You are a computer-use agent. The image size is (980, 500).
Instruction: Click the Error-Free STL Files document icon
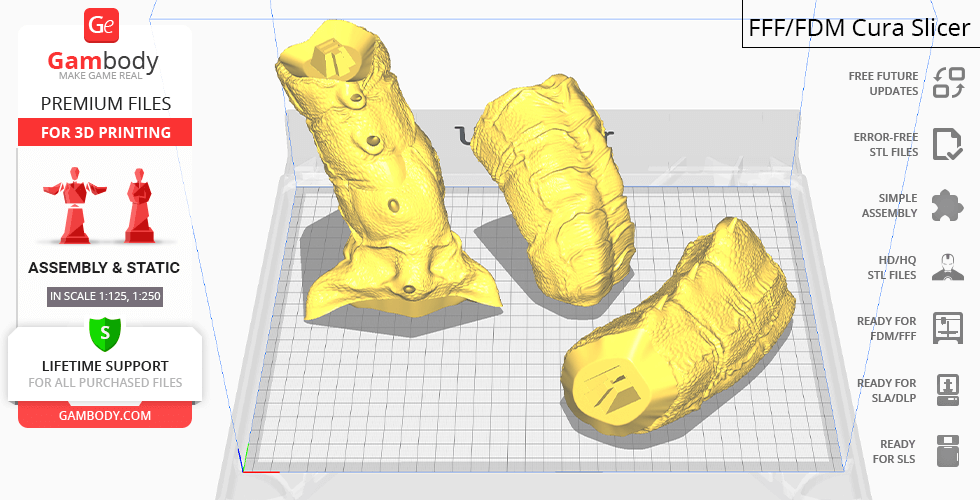[x=948, y=144]
